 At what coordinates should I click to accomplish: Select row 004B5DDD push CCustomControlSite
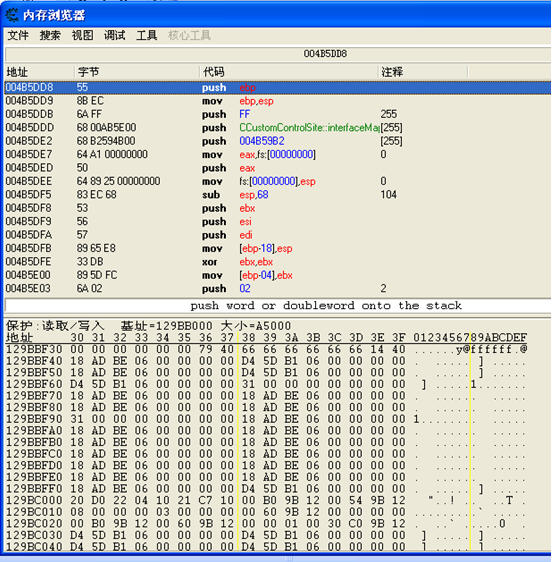(x=278, y=128)
